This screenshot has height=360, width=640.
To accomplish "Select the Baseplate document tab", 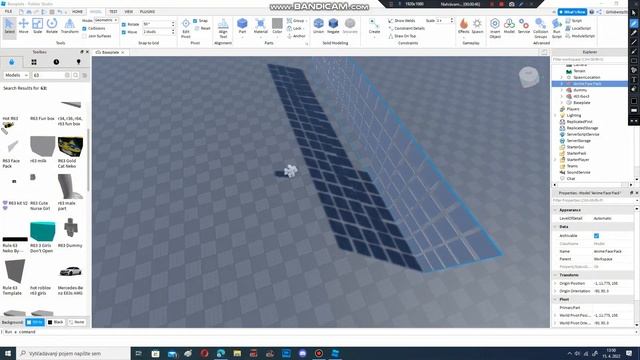I will (109, 52).
